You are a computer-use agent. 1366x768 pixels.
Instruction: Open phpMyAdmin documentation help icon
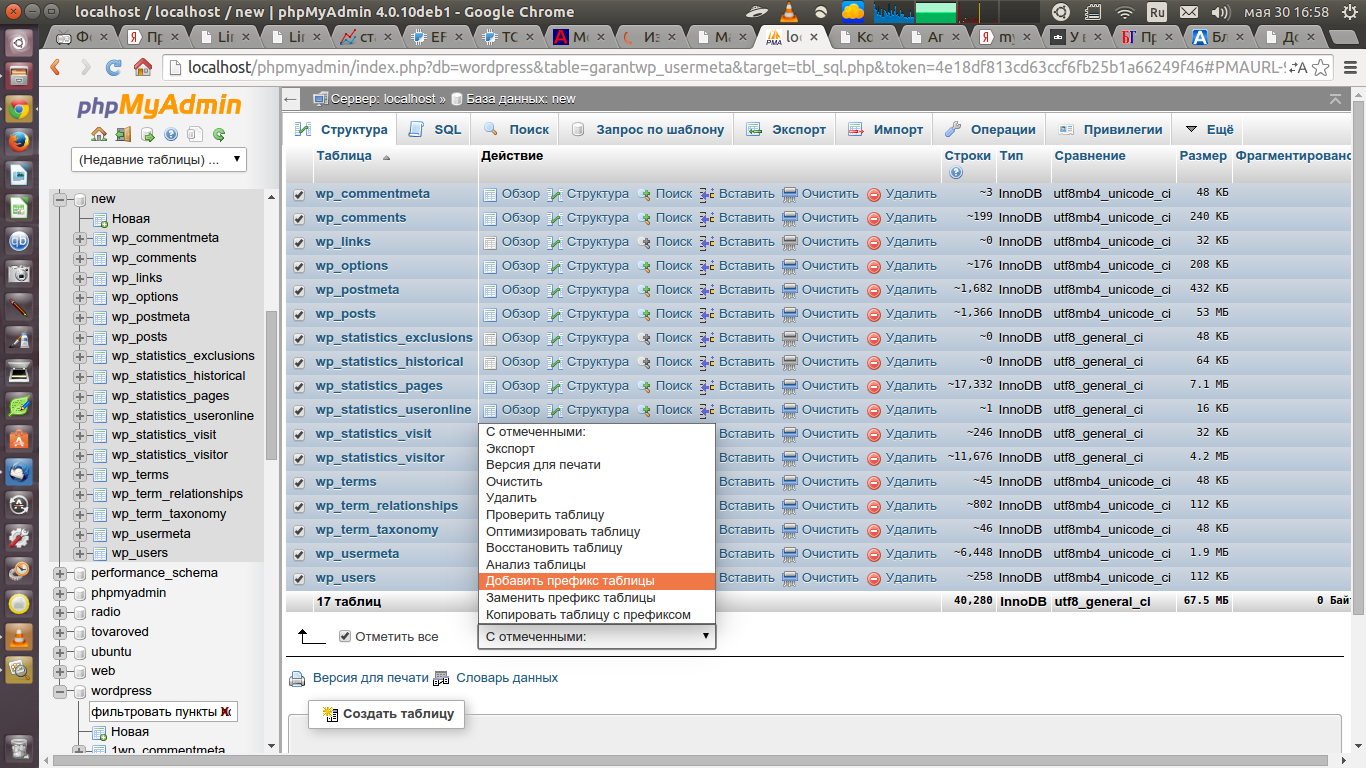[x=171, y=134]
